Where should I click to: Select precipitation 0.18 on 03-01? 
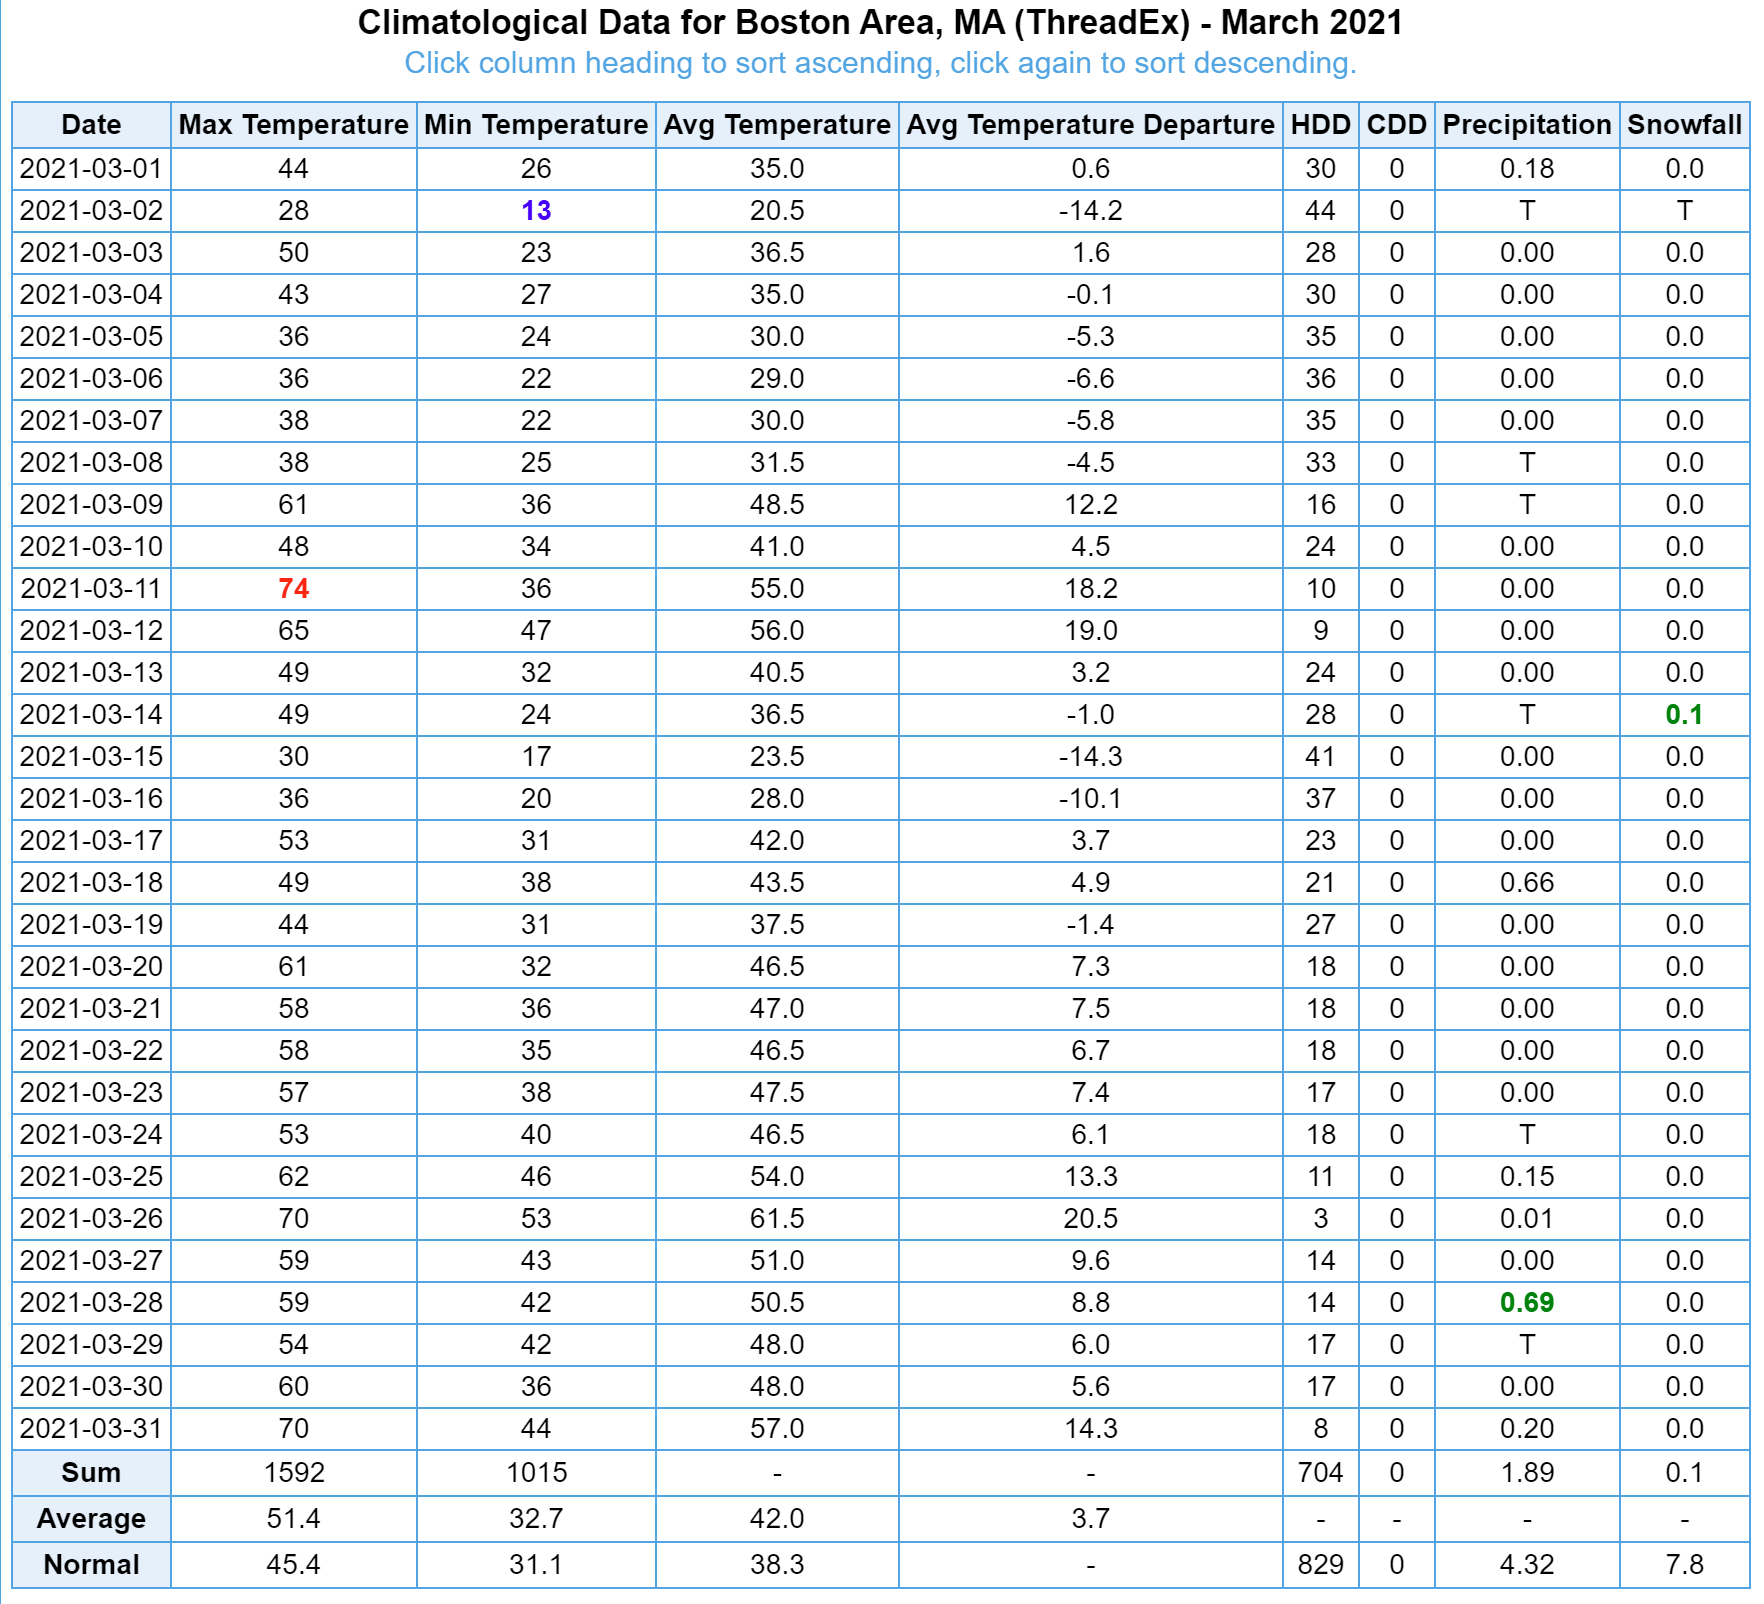[x=1527, y=169]
